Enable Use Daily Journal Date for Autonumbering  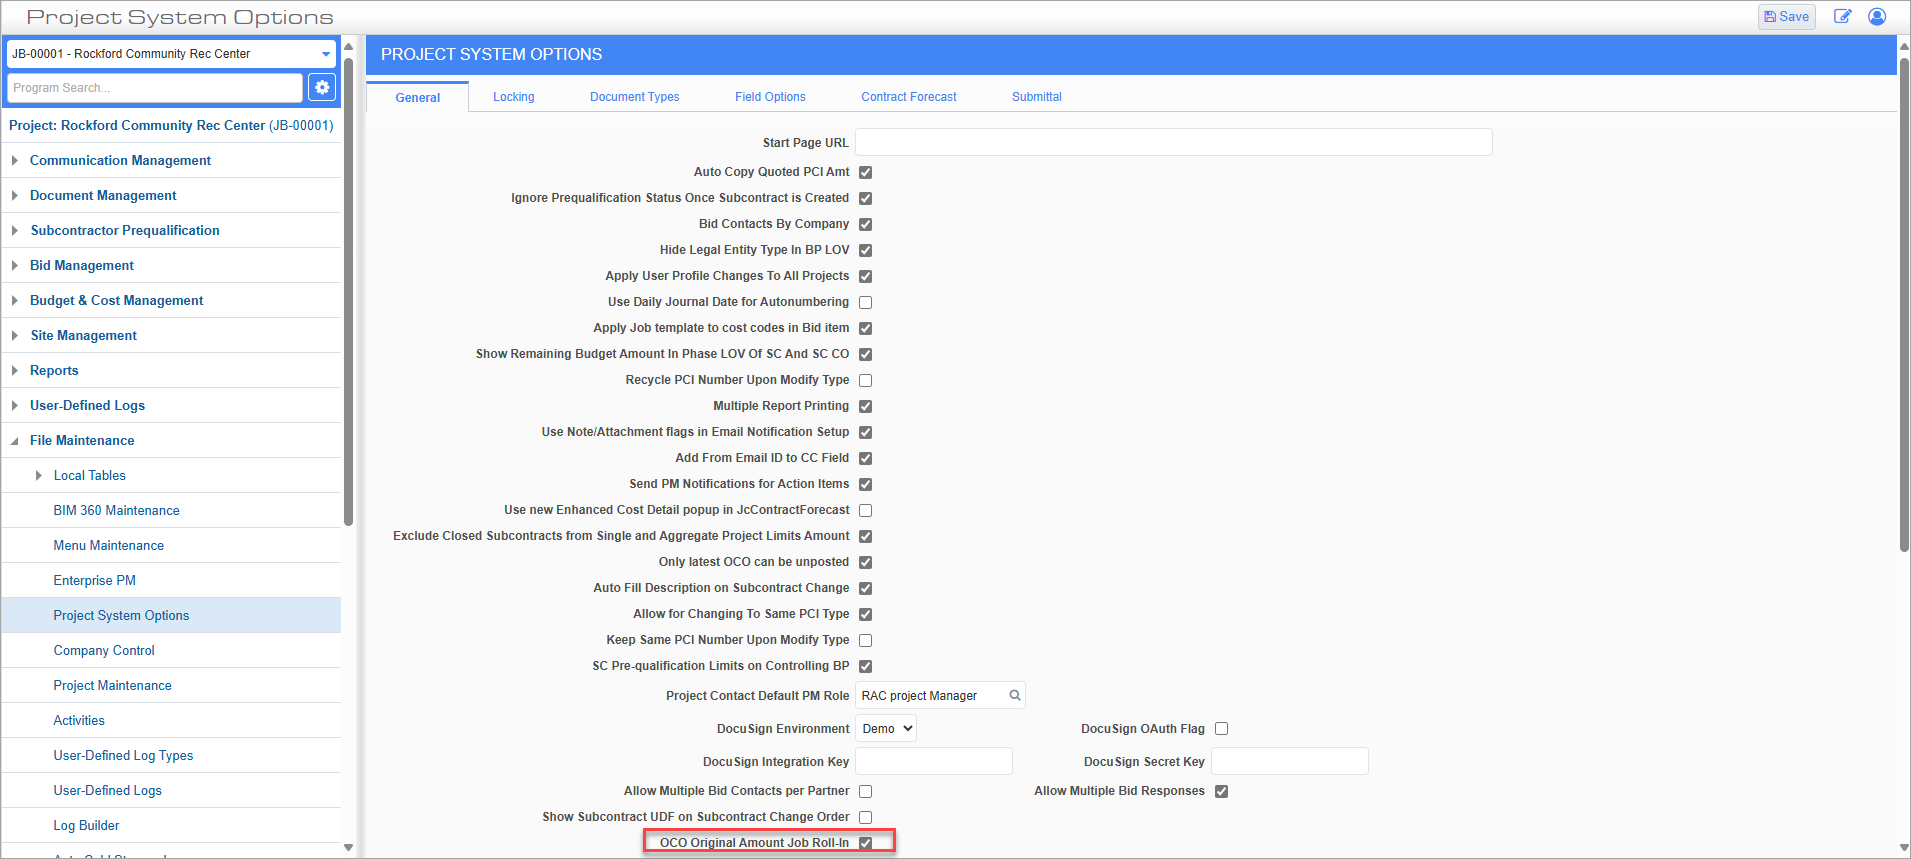pos(865,302)
